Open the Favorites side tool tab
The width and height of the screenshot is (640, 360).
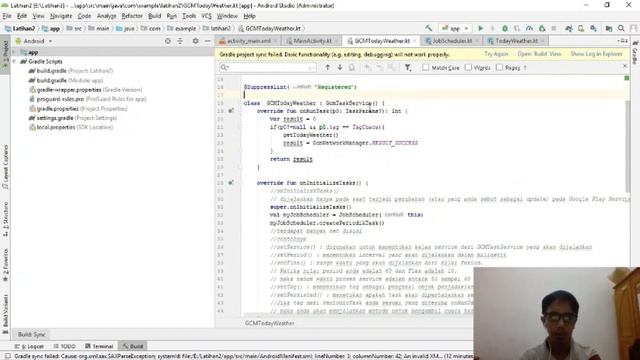[5, 265]
